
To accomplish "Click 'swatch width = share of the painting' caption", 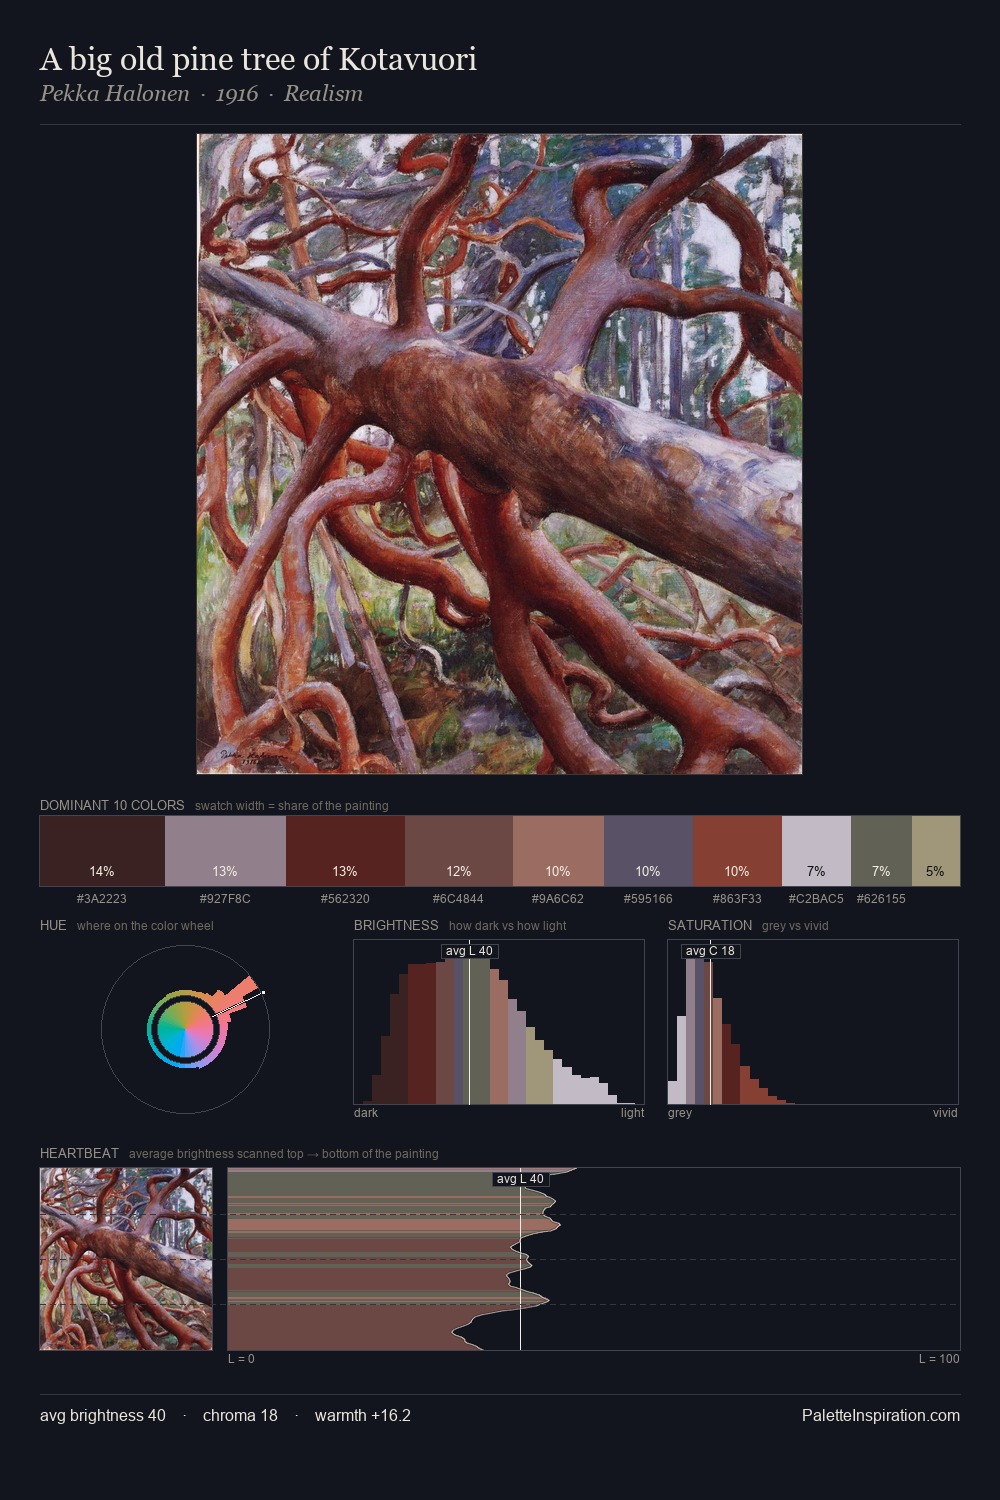I will [292, 806].
